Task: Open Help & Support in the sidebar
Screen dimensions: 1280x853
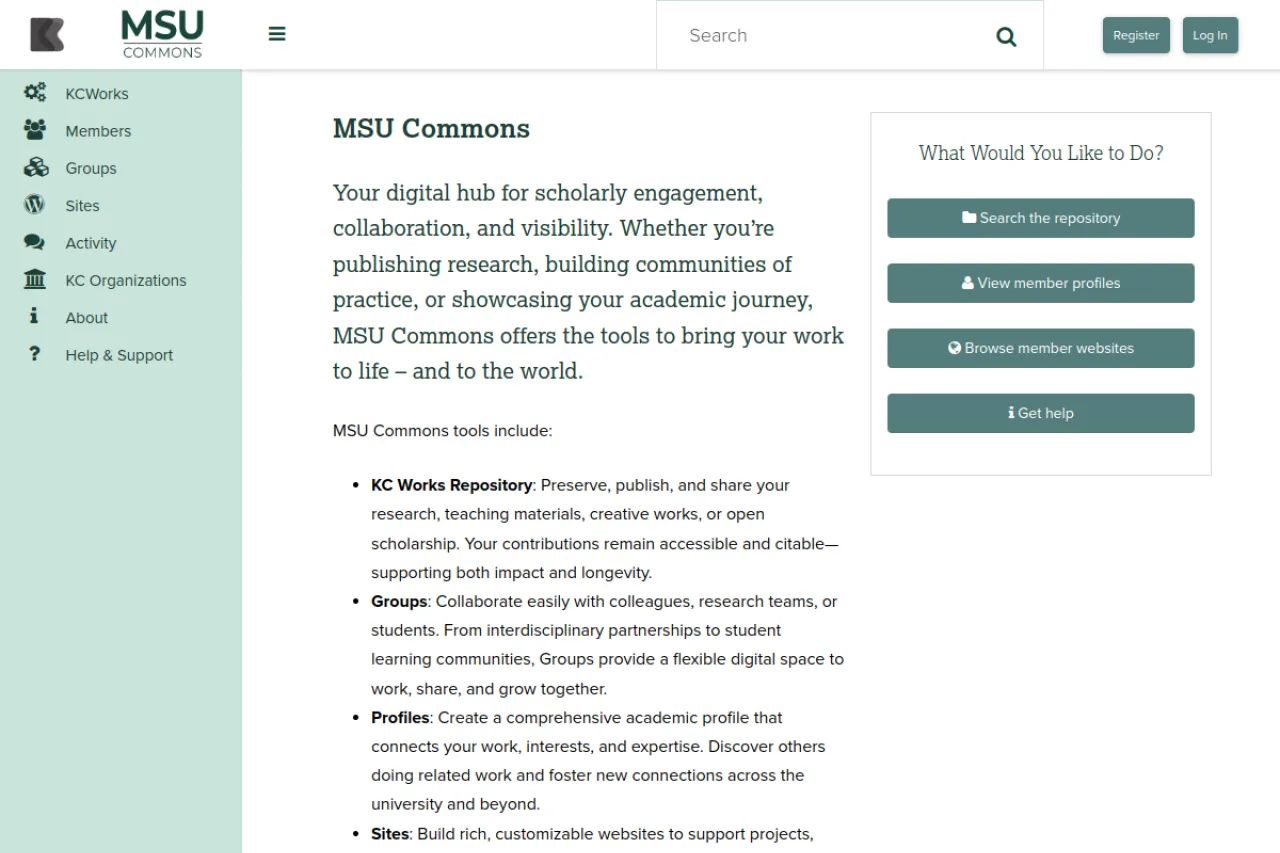Action: pyautogui.click(x=119, y=355)
